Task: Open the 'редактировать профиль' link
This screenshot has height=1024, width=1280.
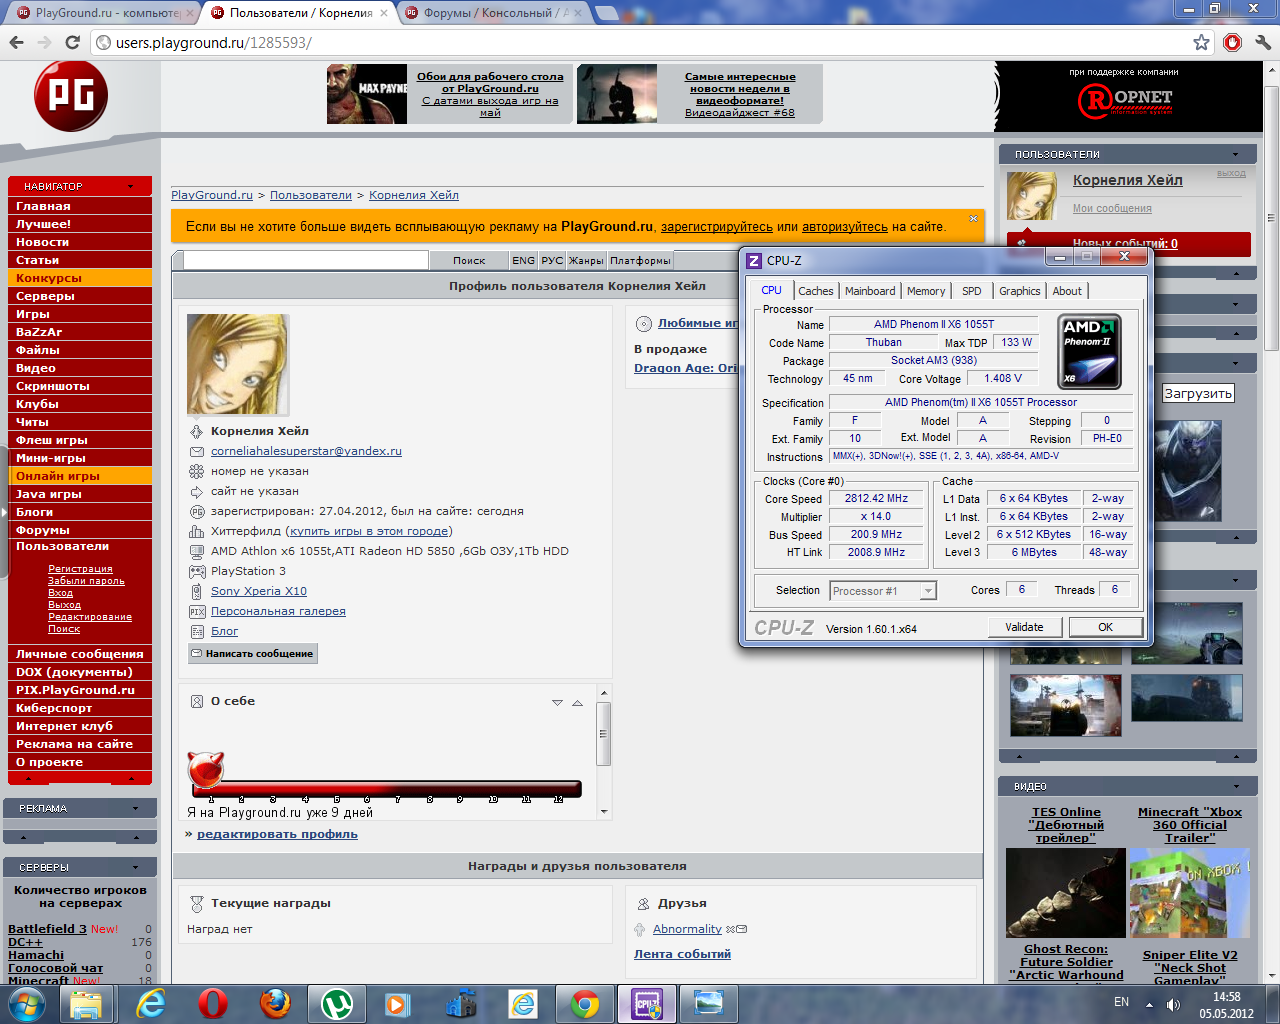Action: click(277, 834)
